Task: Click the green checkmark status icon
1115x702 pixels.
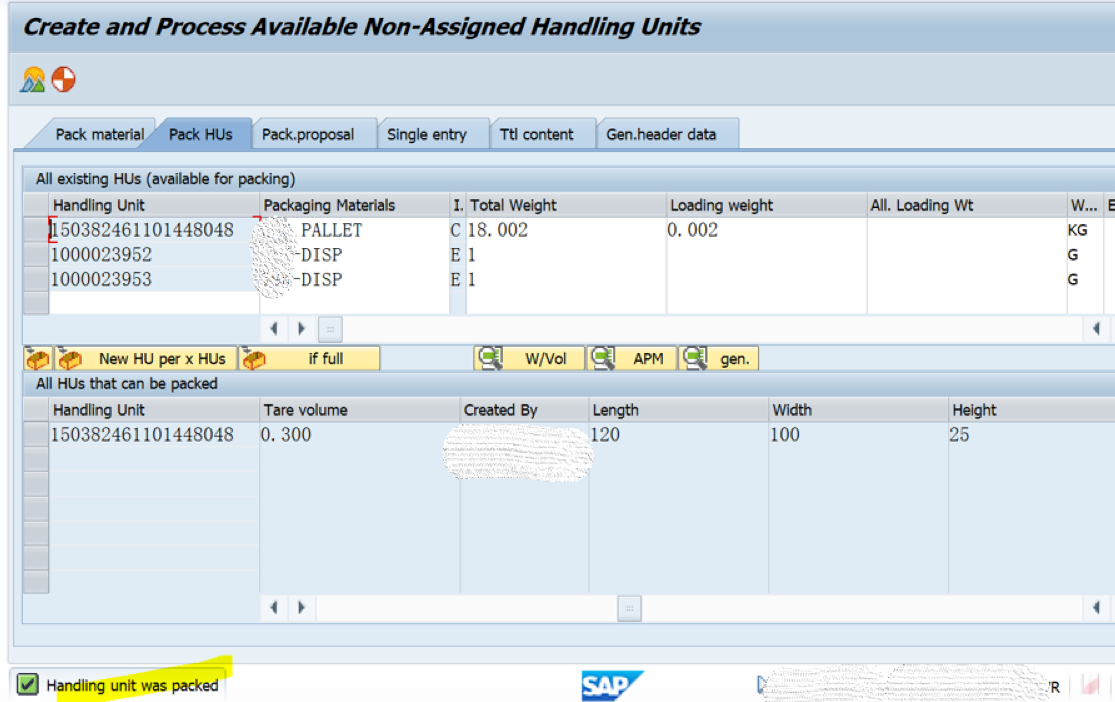Action: point(28,685)
